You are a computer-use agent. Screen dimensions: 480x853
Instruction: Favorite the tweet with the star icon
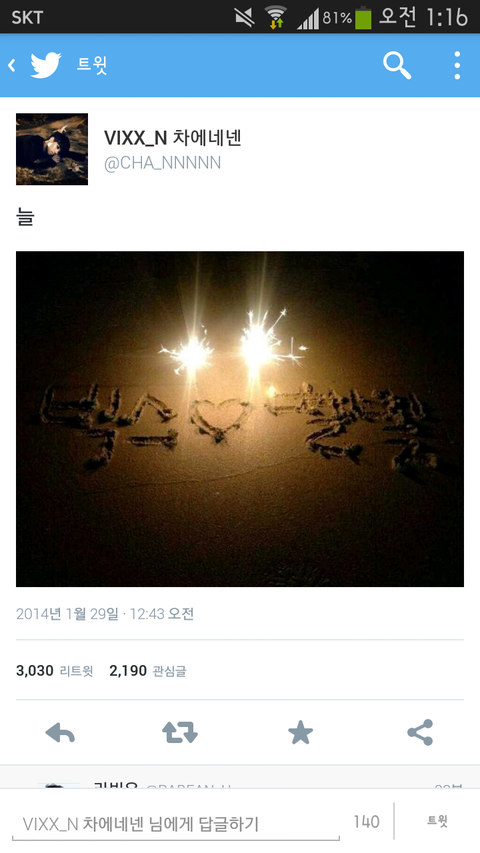(300, 733)
